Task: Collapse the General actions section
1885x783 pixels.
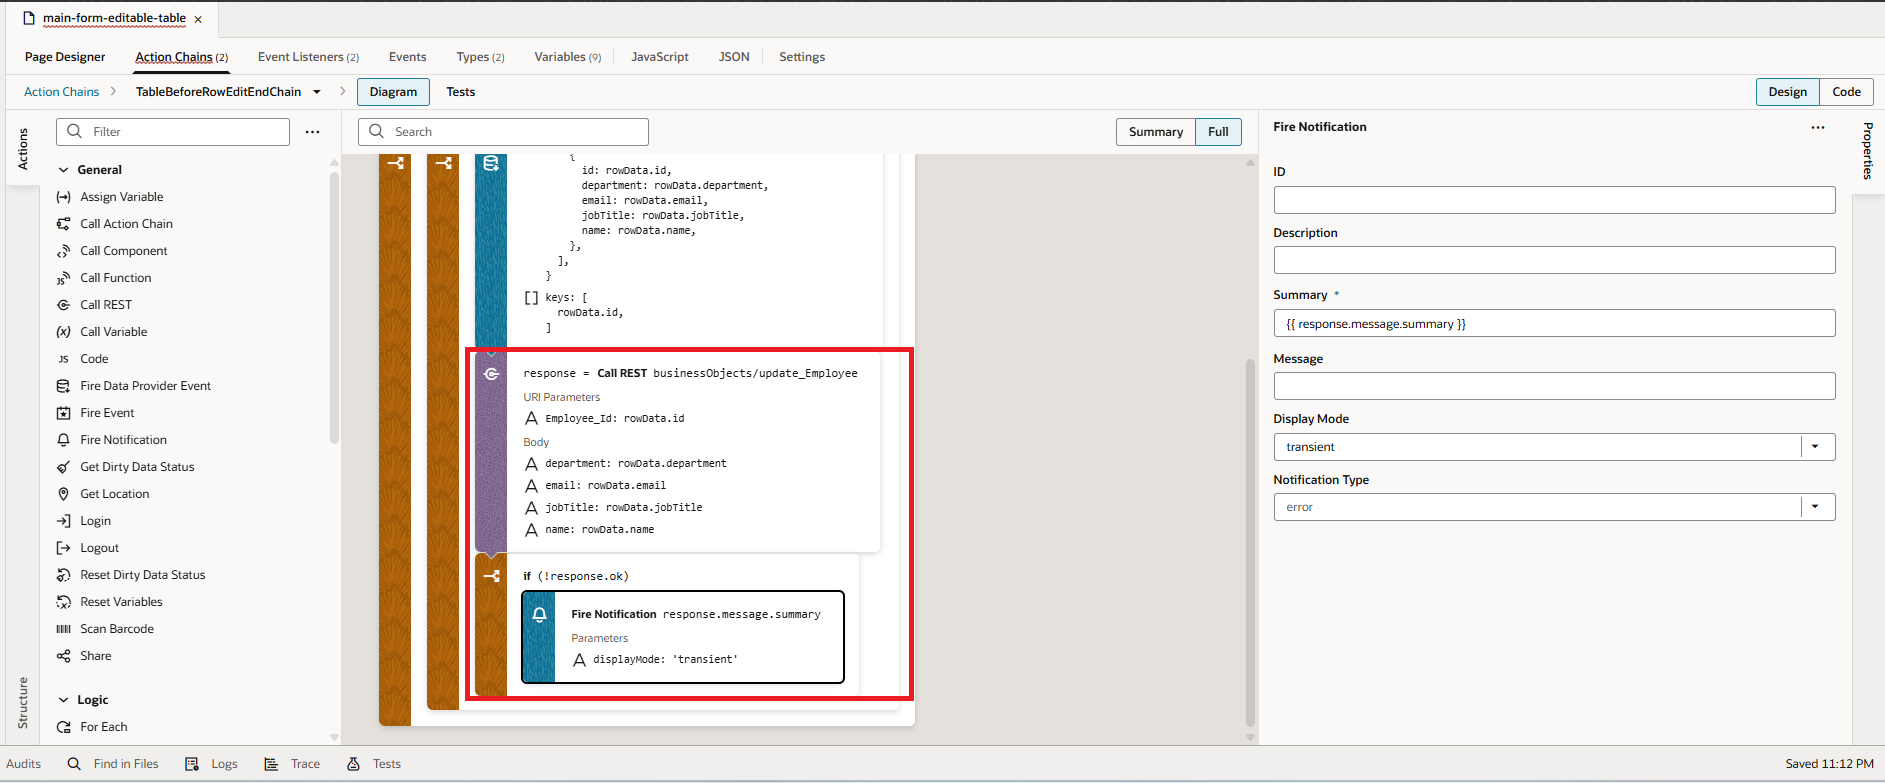Action: tap(64, 170)
